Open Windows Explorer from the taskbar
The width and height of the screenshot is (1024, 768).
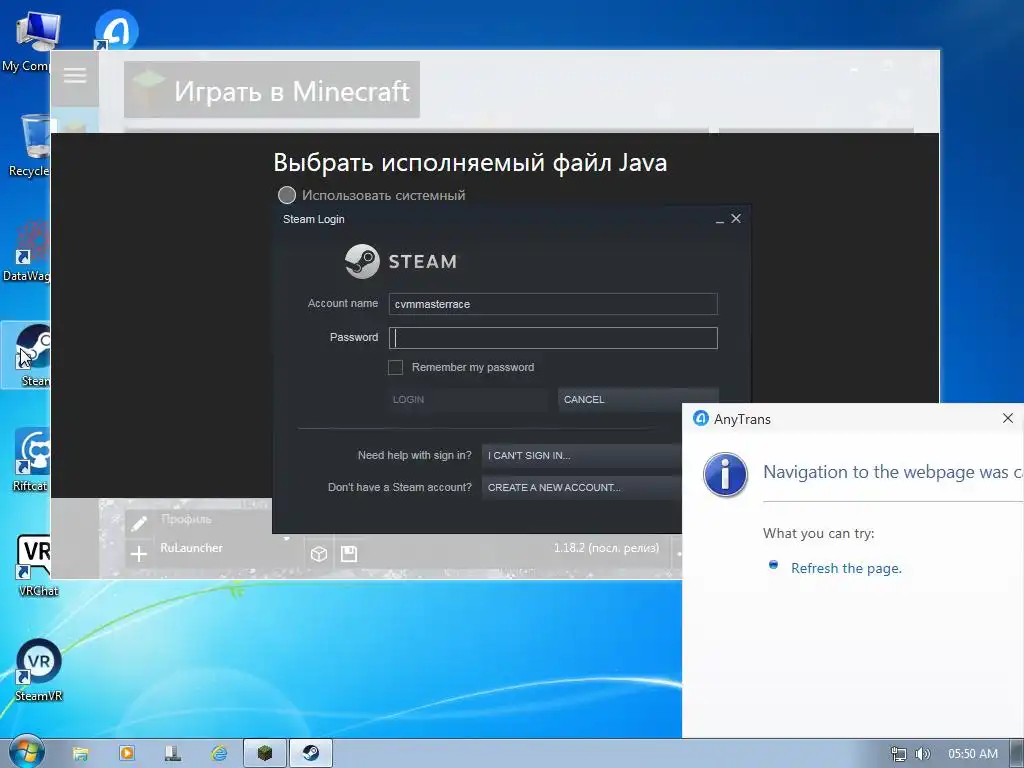tap(80, 754)
